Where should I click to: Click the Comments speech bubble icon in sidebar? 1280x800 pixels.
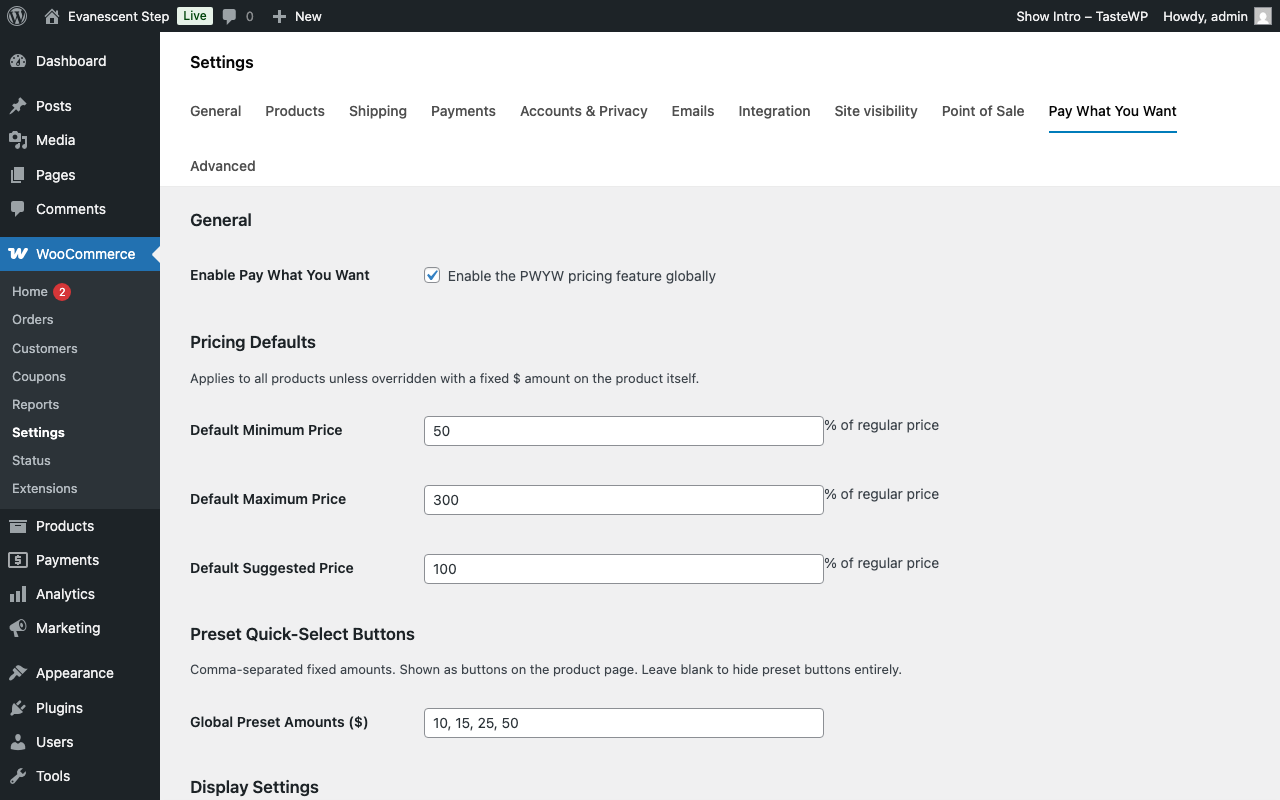[x=18, y=209]
